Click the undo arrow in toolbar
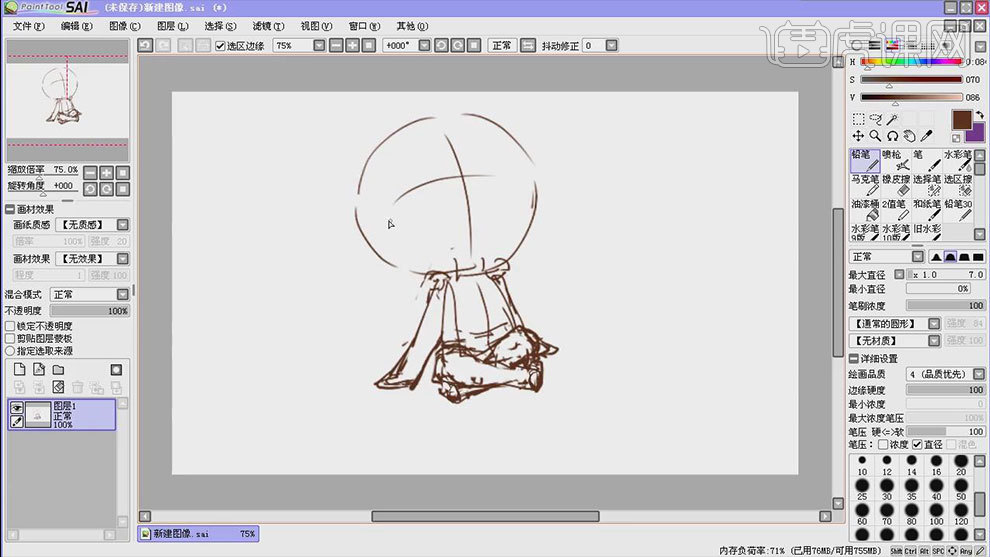 145,45
